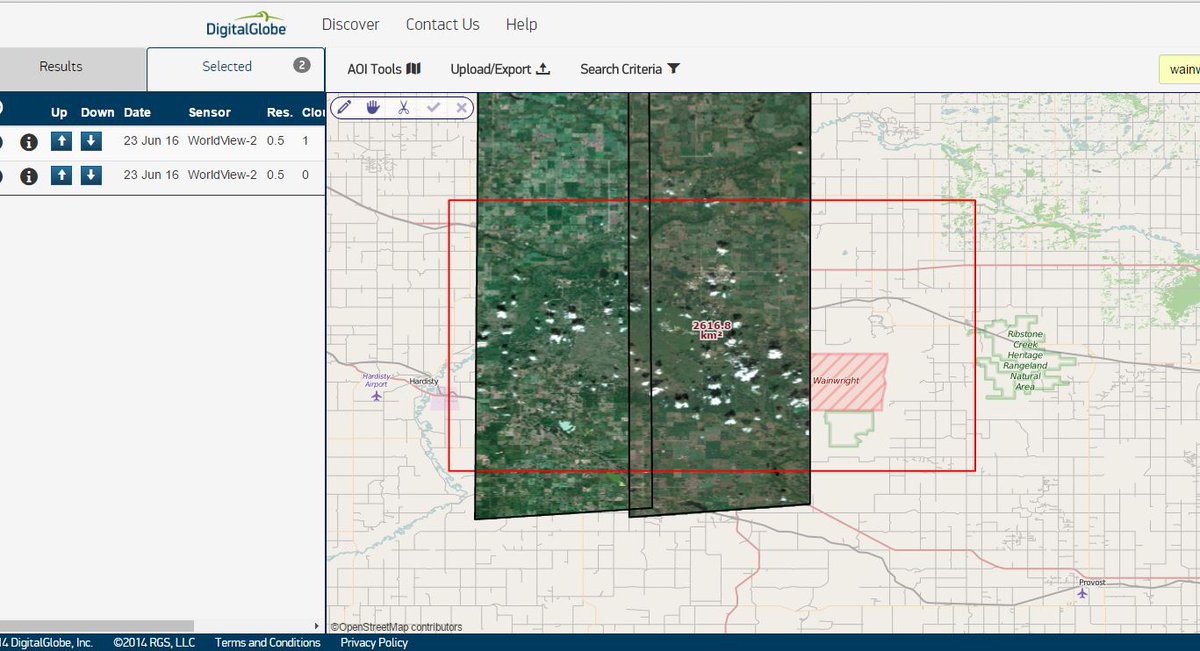Move the cloud 1 row image up

pyautogui.click(x=61, y=141)
